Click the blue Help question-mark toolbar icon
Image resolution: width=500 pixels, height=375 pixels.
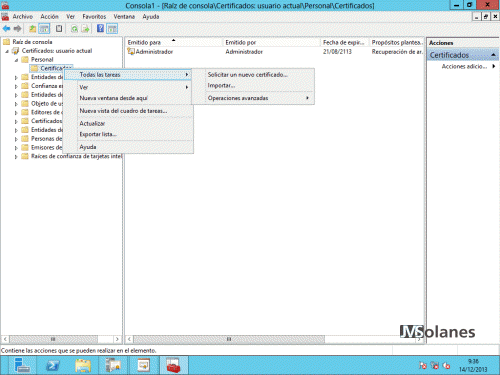[100, 29]
